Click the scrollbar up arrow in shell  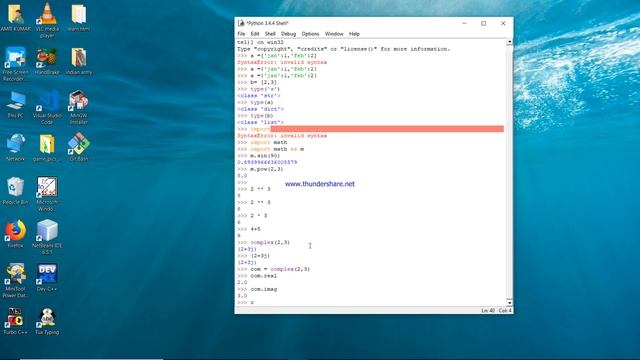pos(509,42)
